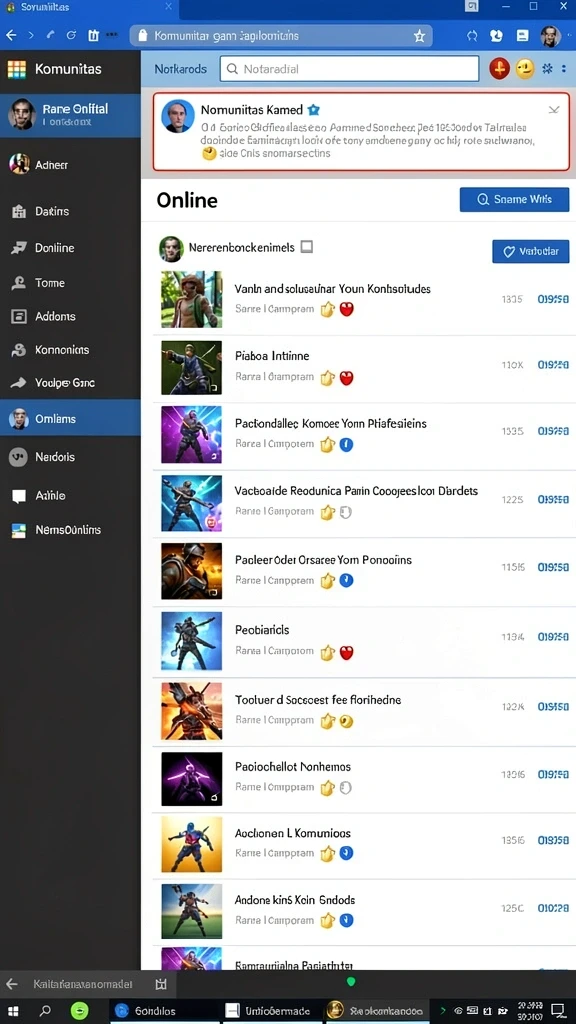Click thumbs-up on the Vacboaide Reodunica row

(327, 513)
